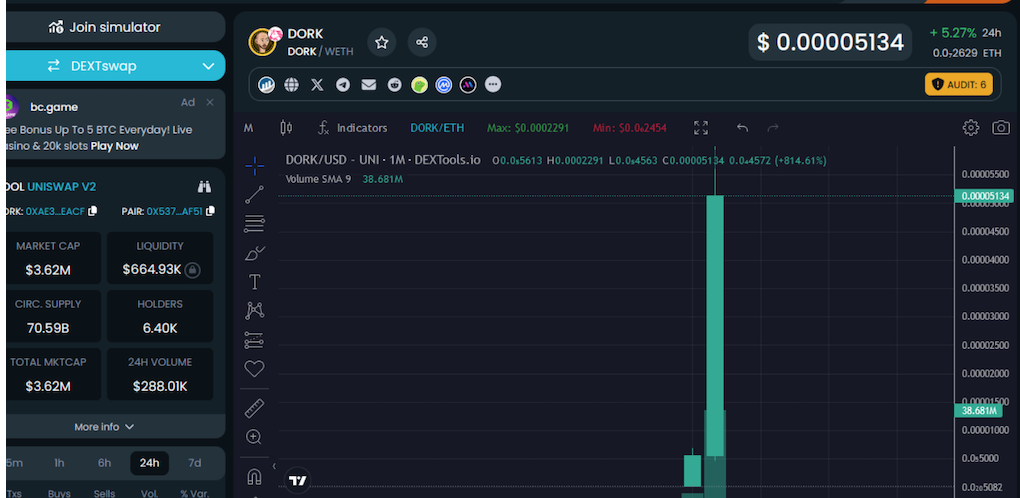Redo the chart action
Screen dimensions: 1020x498
773,128
